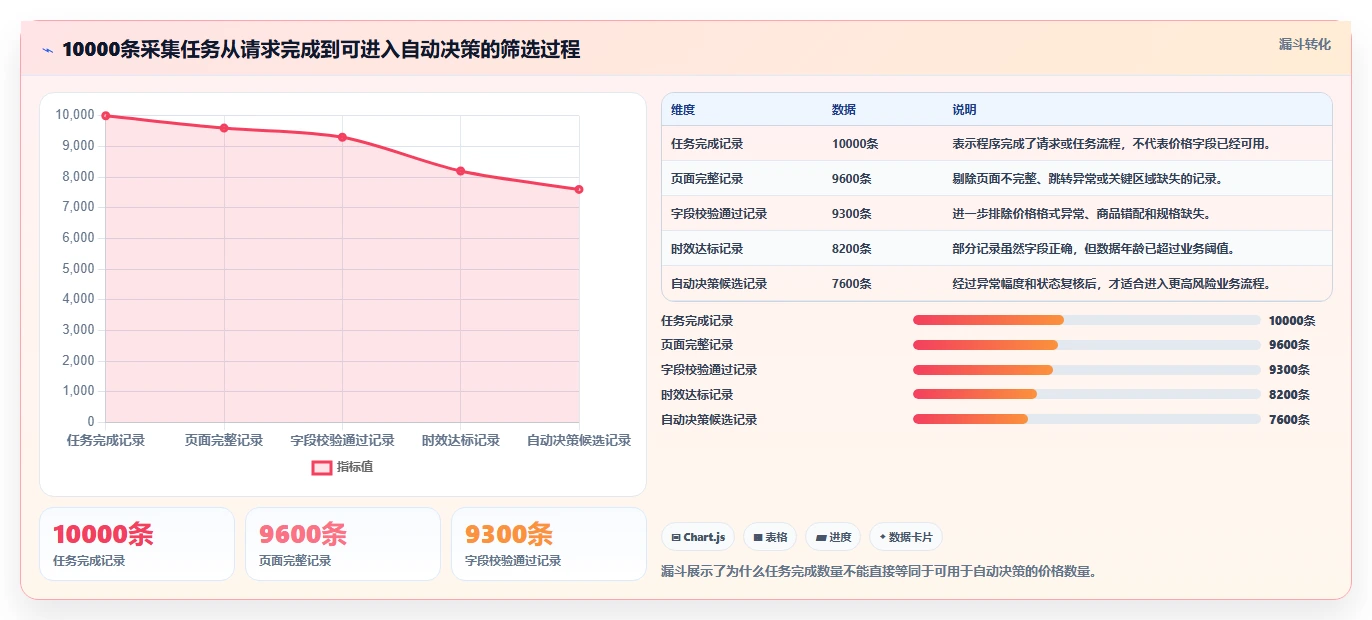Screen dimensions: 1372x620
Task: Click the 任务完成记录 progress bar
Action: (1087, 320)
